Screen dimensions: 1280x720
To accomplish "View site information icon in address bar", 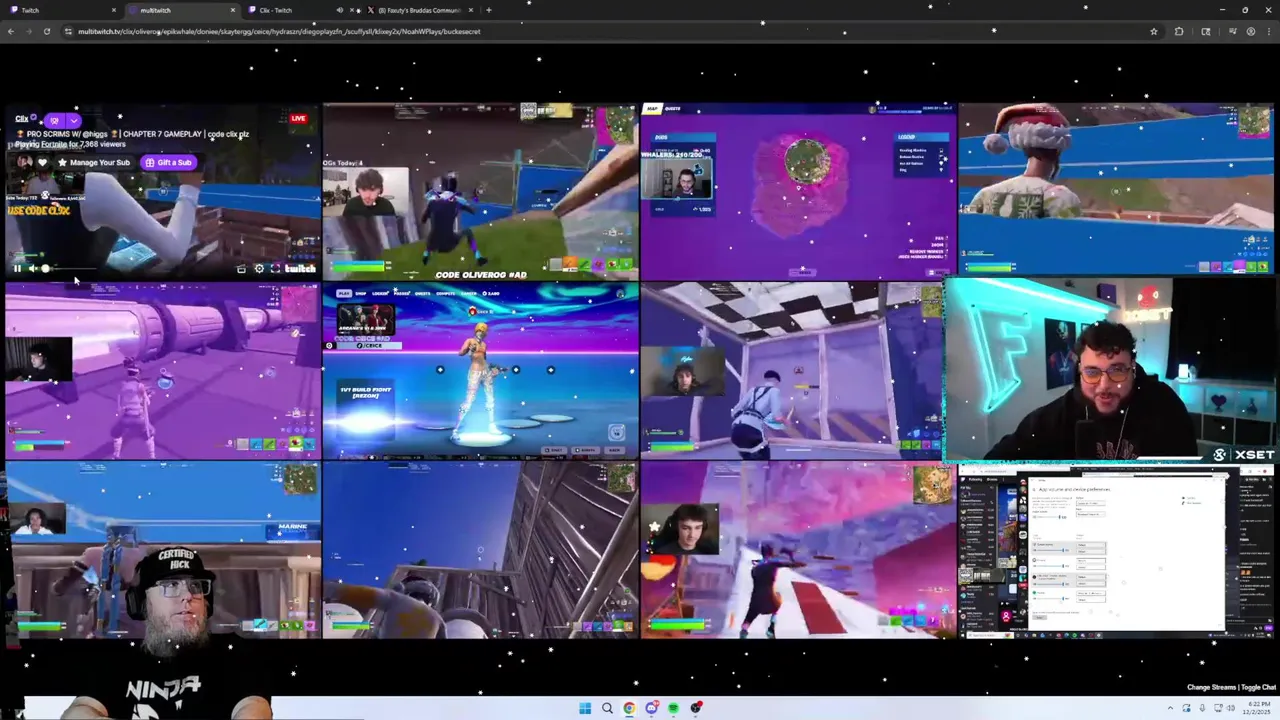I will pyautogui.click(x=69, y=31).
